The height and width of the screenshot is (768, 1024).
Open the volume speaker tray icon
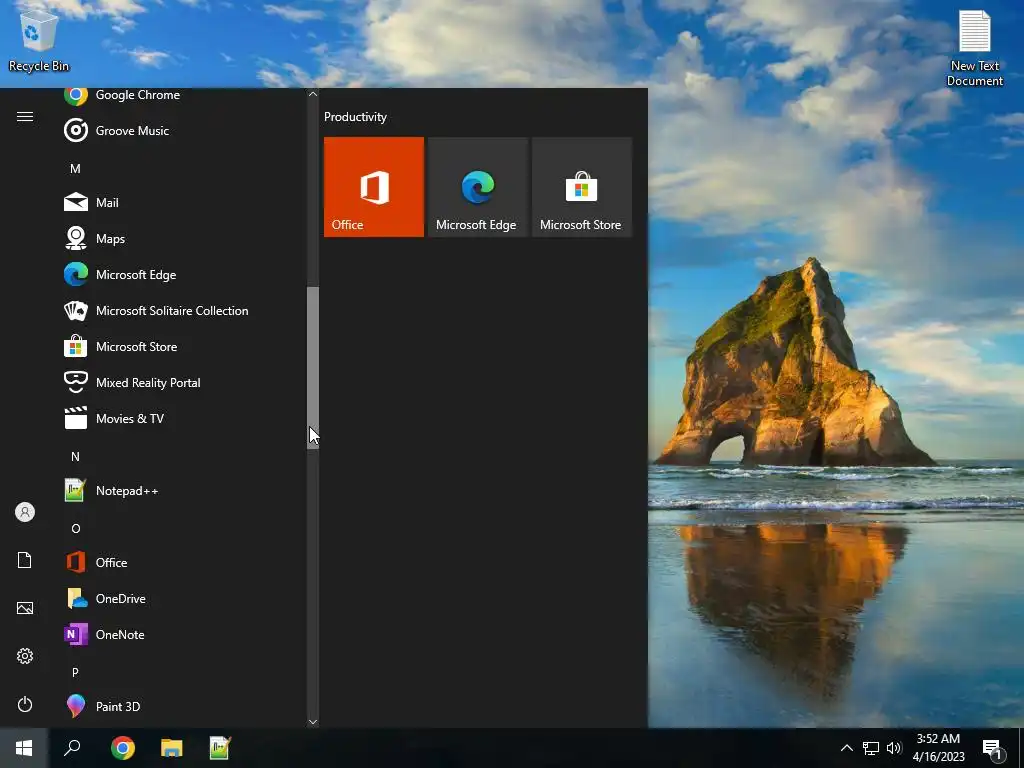pyautogui.click(x=893, y=748)
